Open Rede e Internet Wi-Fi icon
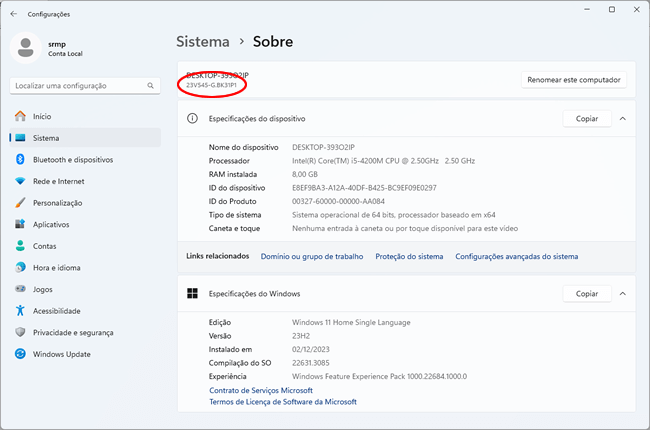 (20, 181)
